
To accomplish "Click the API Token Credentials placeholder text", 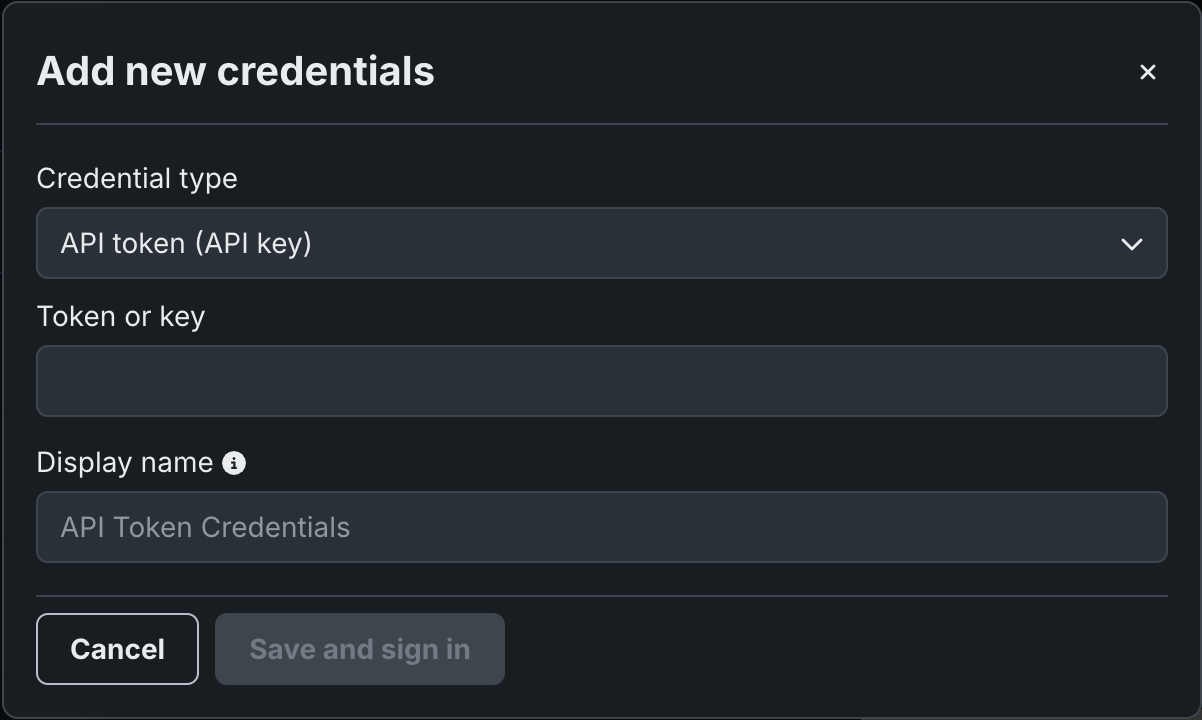I will [x=205, y=527].
